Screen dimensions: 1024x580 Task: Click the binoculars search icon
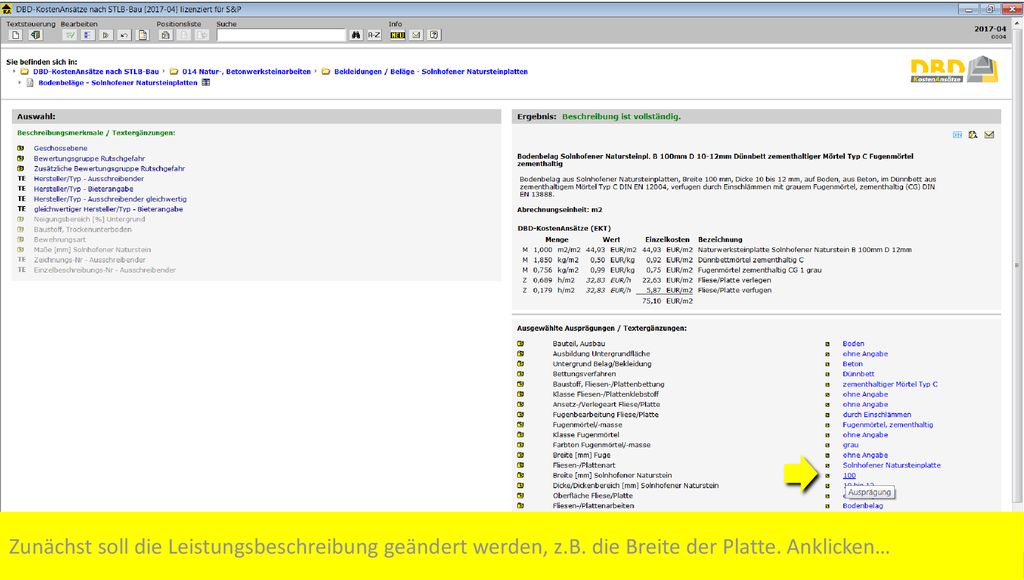click(356, 35)
